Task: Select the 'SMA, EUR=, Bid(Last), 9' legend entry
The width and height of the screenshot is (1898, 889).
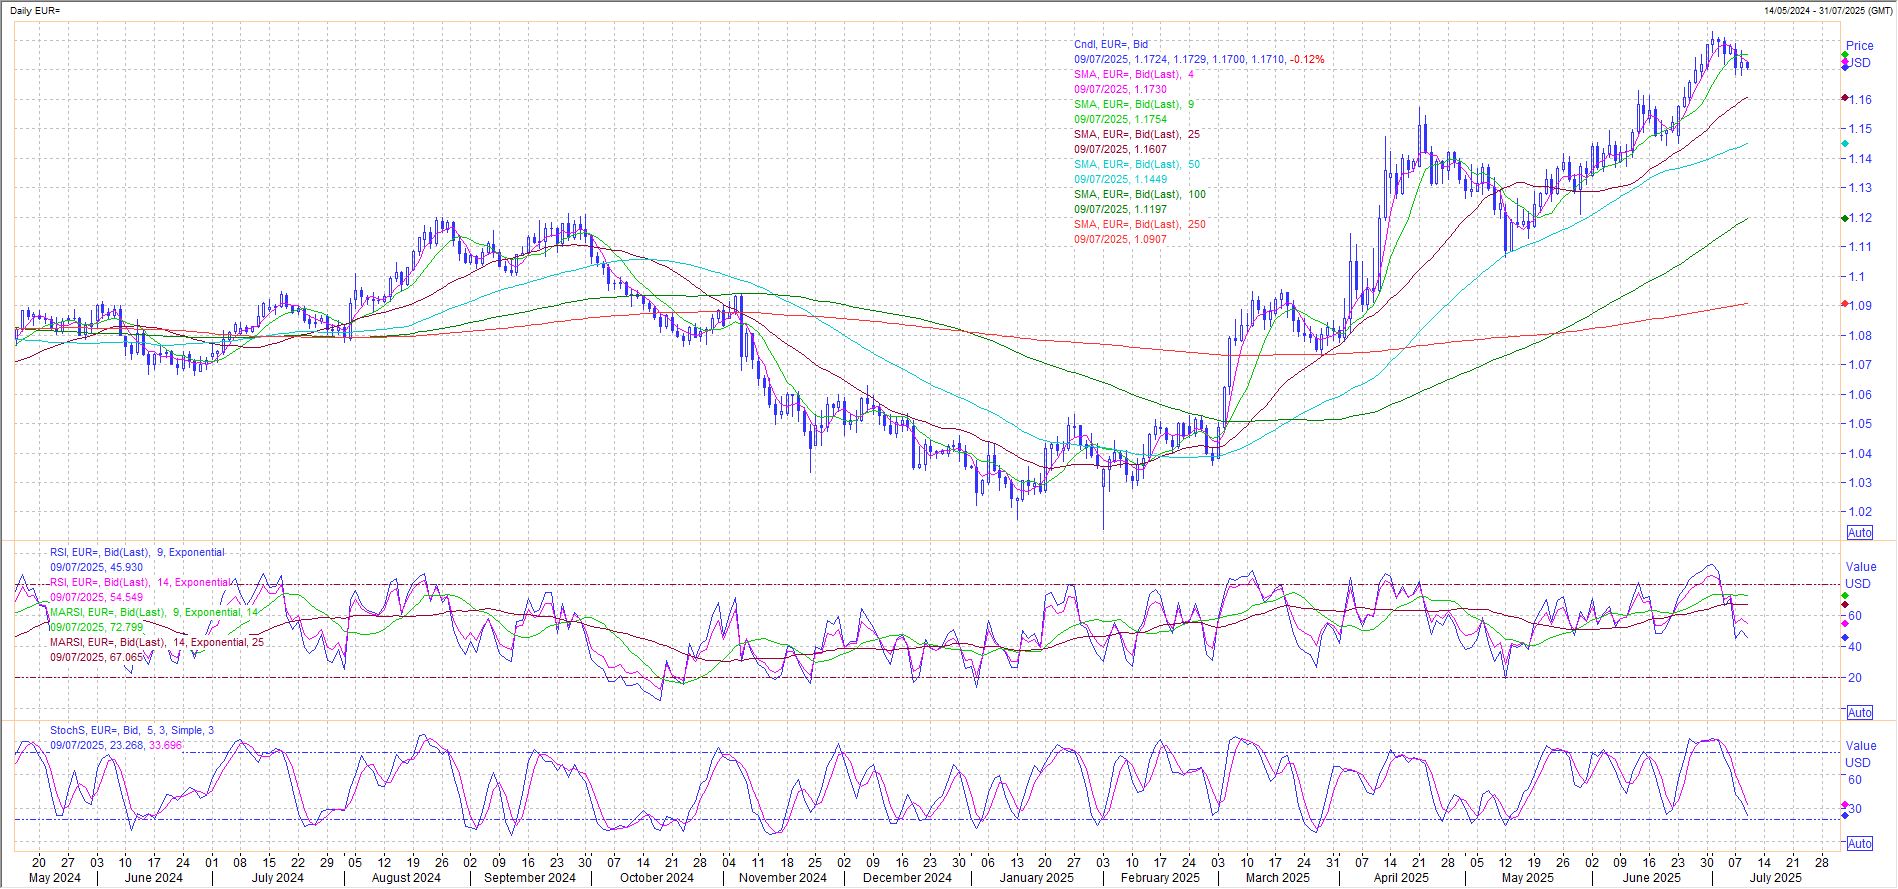Action: [x=1134, y=104]
